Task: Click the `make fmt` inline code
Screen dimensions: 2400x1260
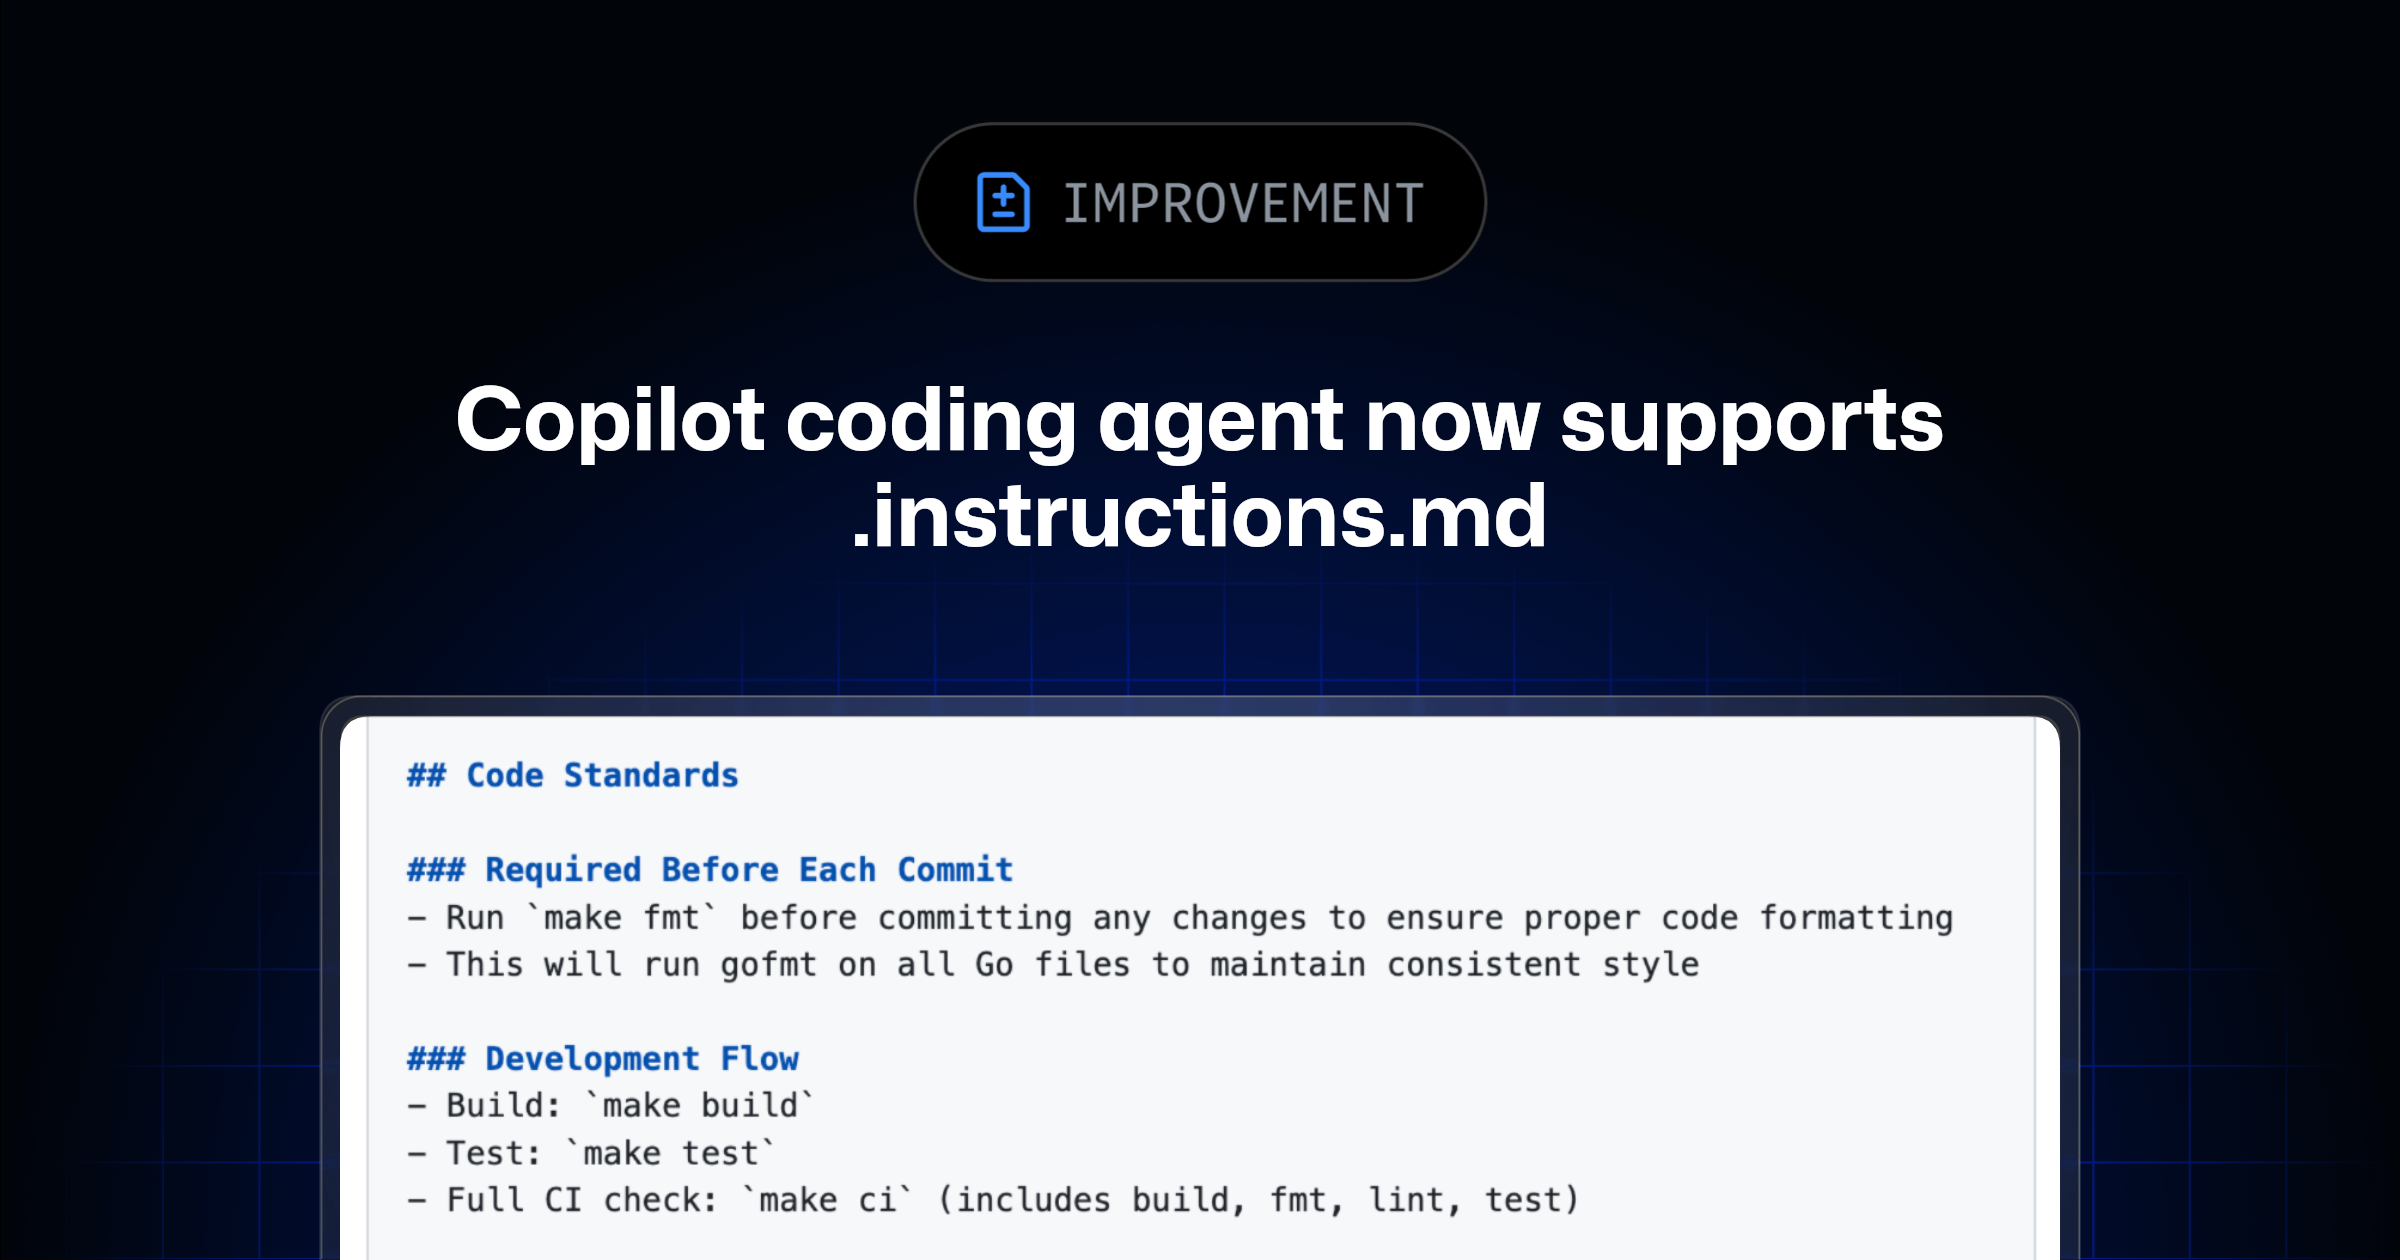Action: coord(622,917)
